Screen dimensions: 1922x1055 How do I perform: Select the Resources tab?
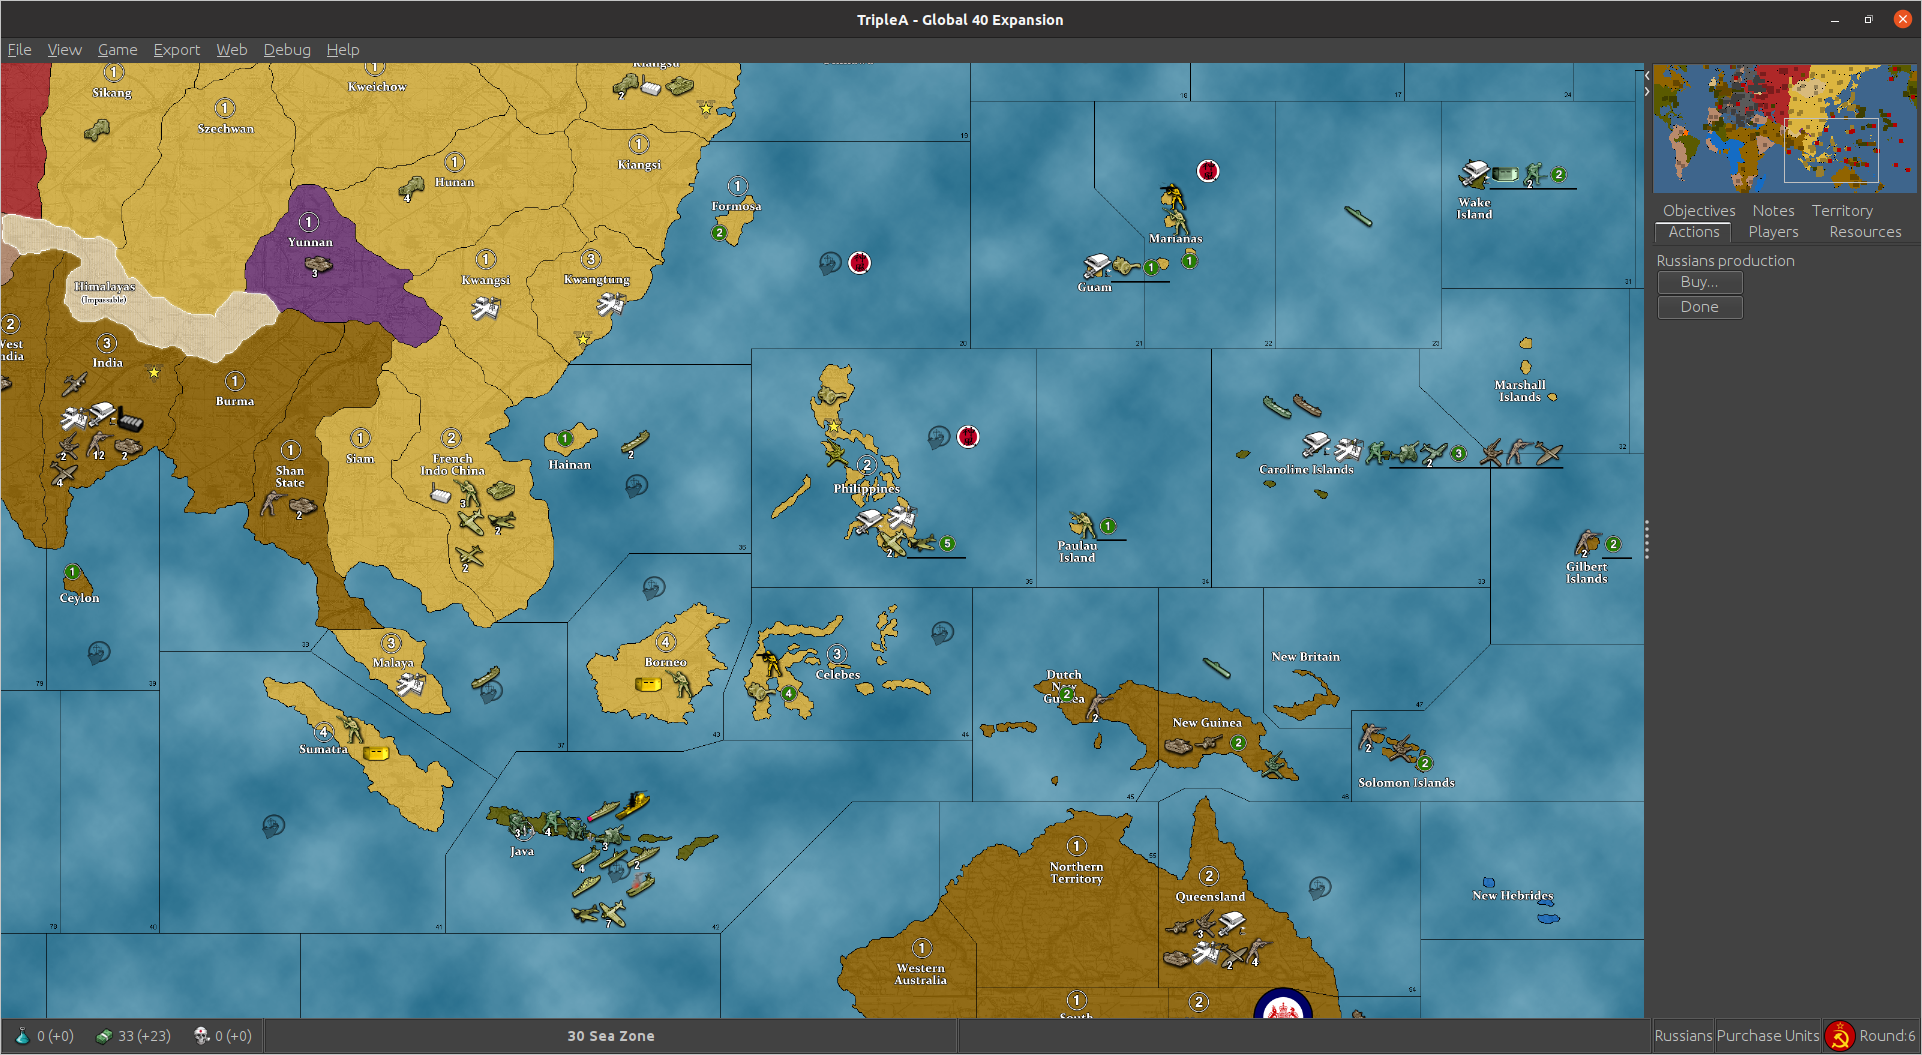[1865, 232]
